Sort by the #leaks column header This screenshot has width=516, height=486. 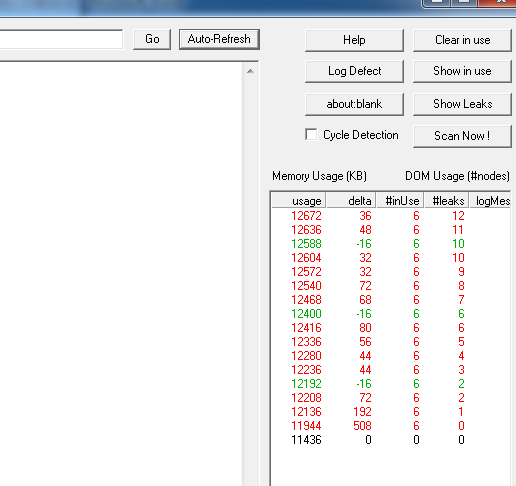coord(447,201)
